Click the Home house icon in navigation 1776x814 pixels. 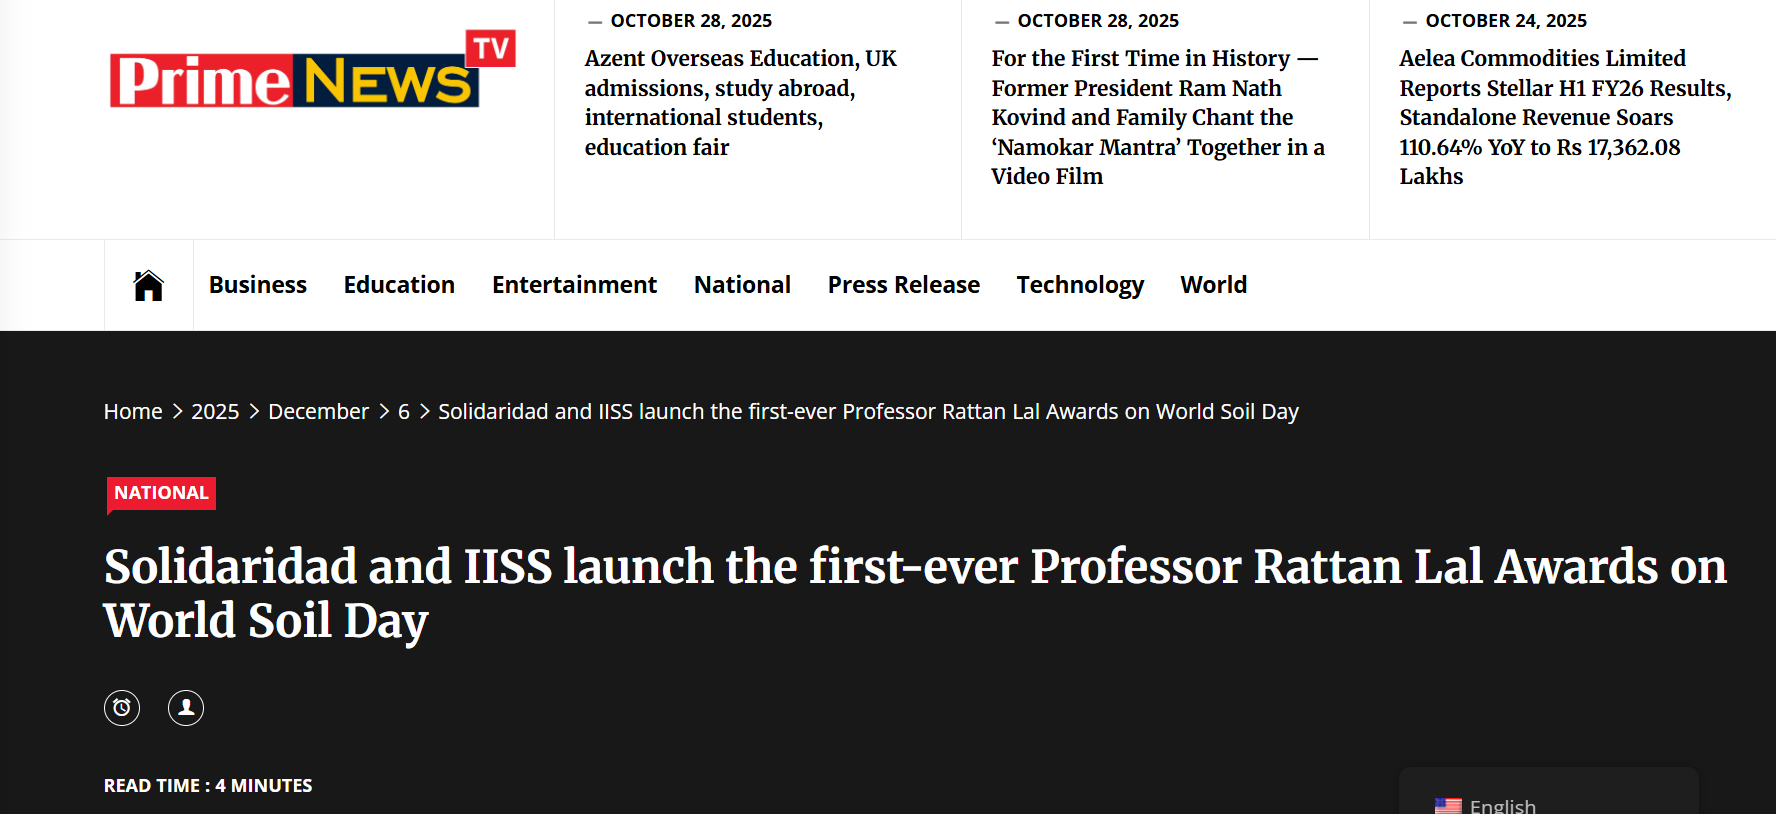tap(148, 285)
